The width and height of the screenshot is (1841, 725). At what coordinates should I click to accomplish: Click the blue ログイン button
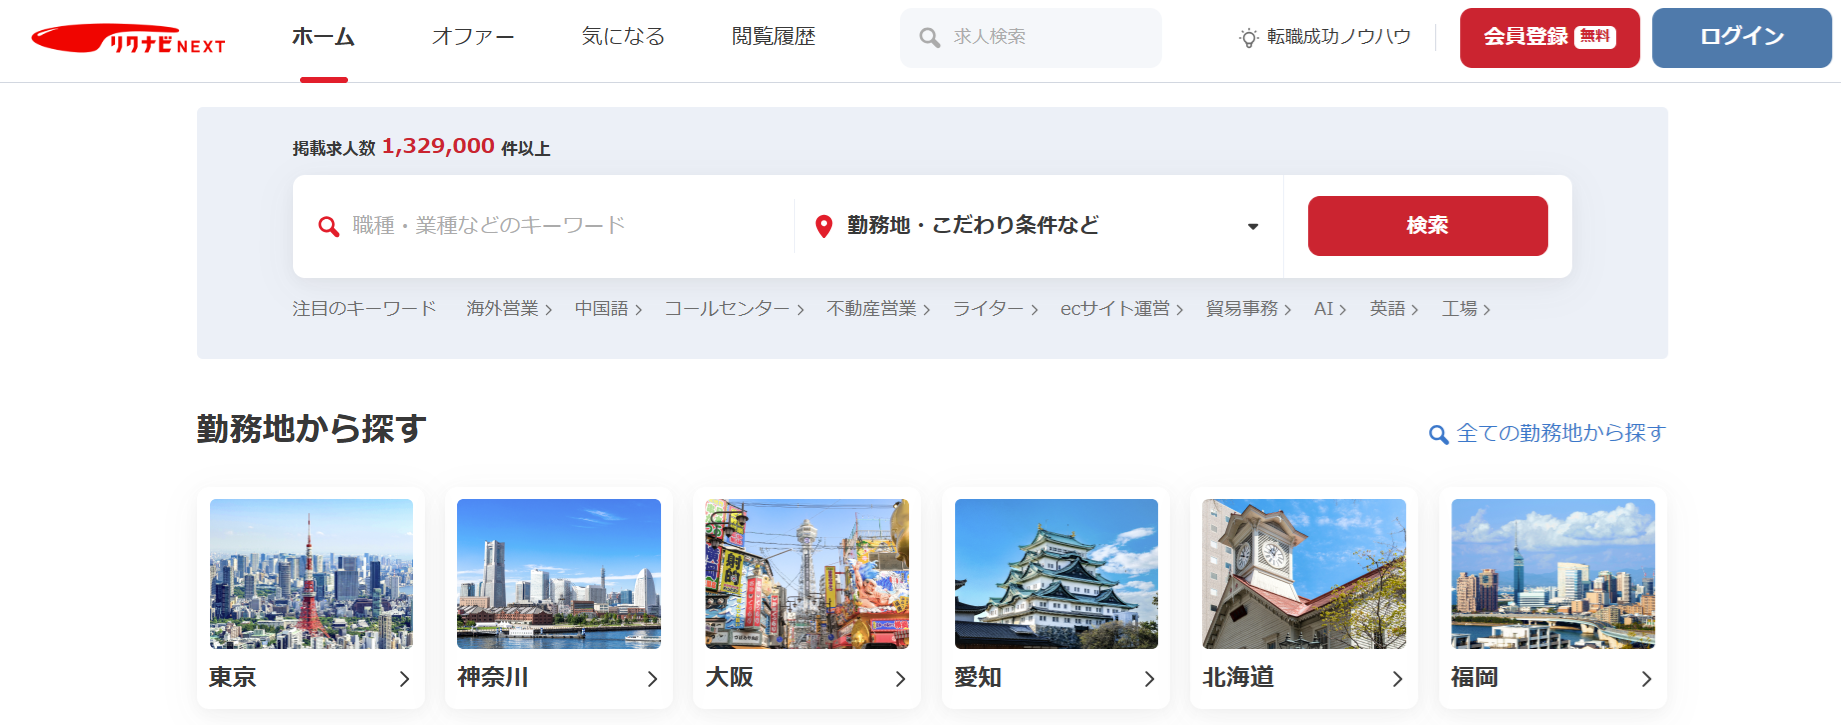pos(1741,38)
